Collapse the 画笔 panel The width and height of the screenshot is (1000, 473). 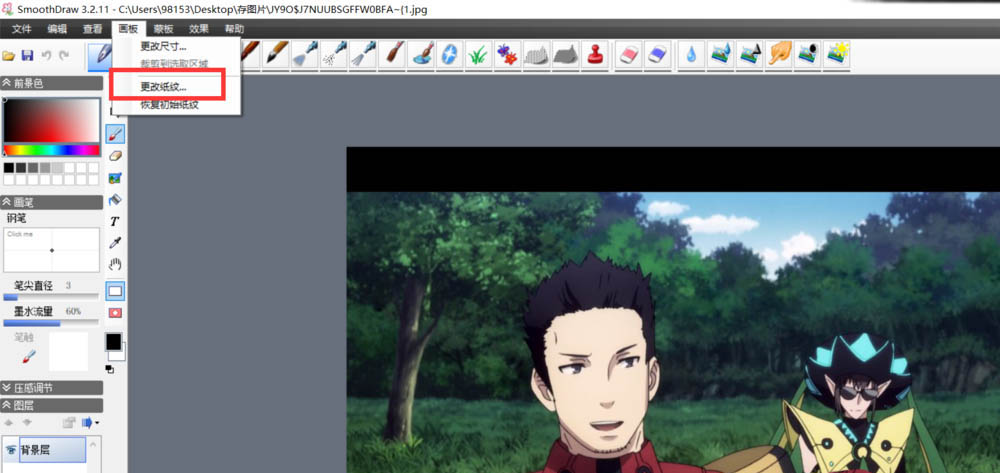pos(7,202)
